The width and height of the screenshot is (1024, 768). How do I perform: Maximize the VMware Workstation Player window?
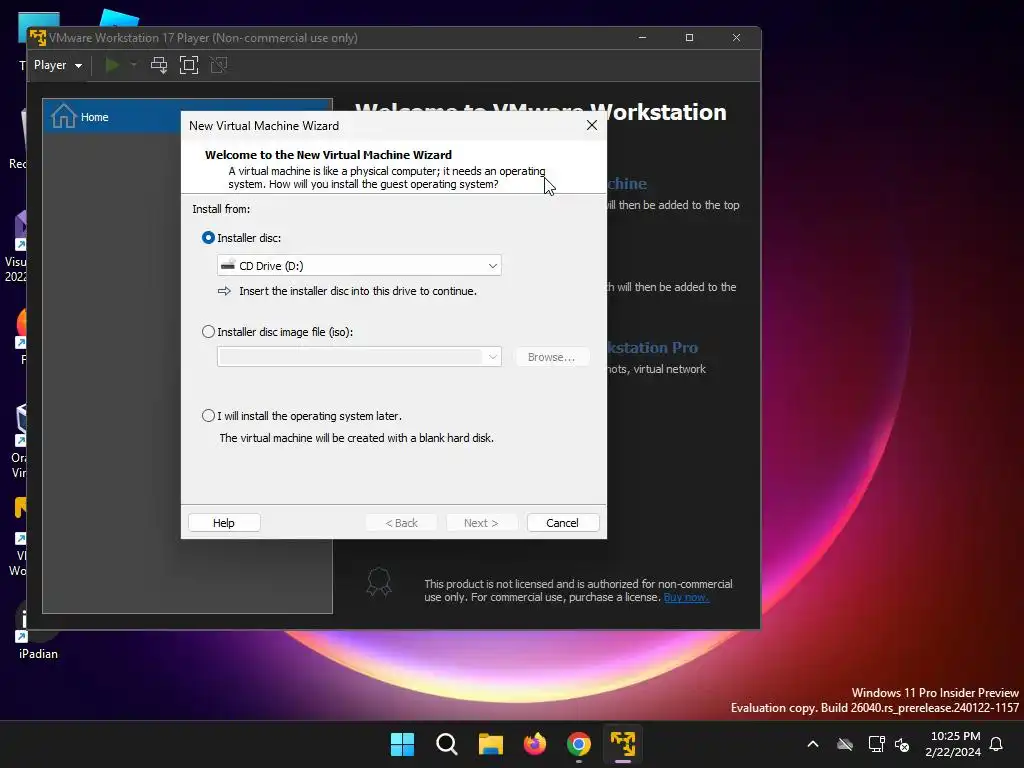click(690, 38)
